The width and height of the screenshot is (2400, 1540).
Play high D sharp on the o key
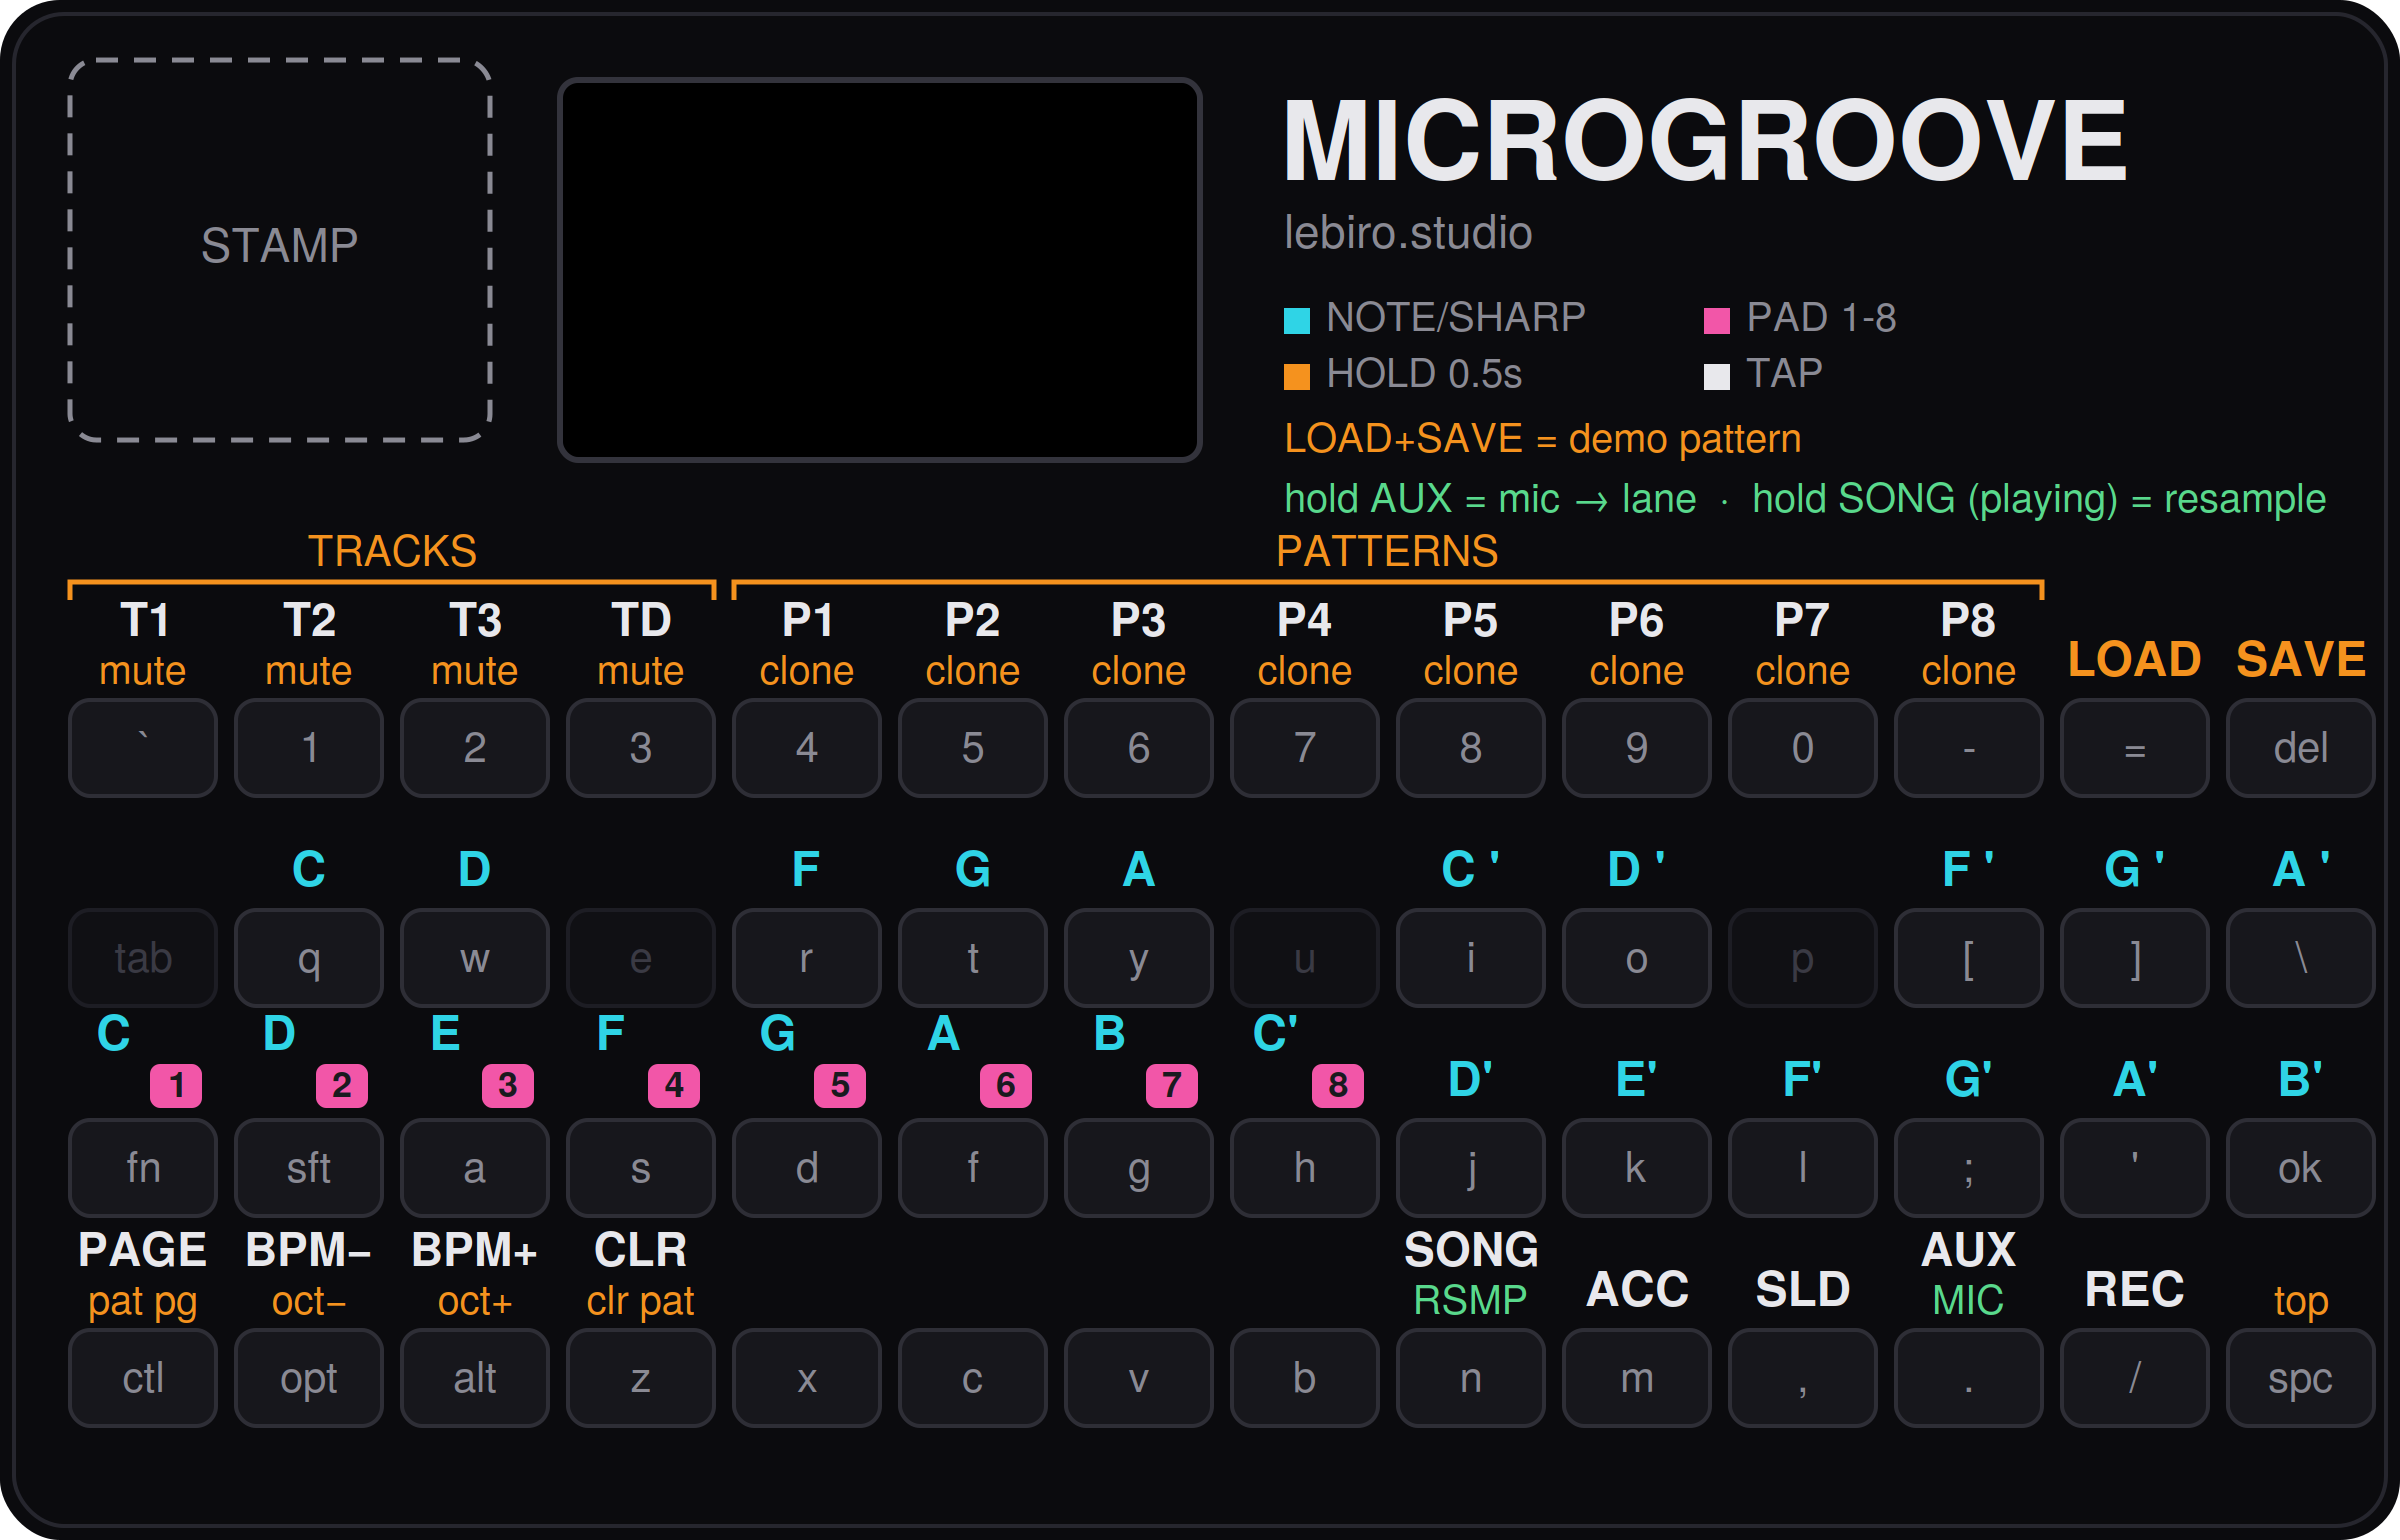pos(1637,958)
